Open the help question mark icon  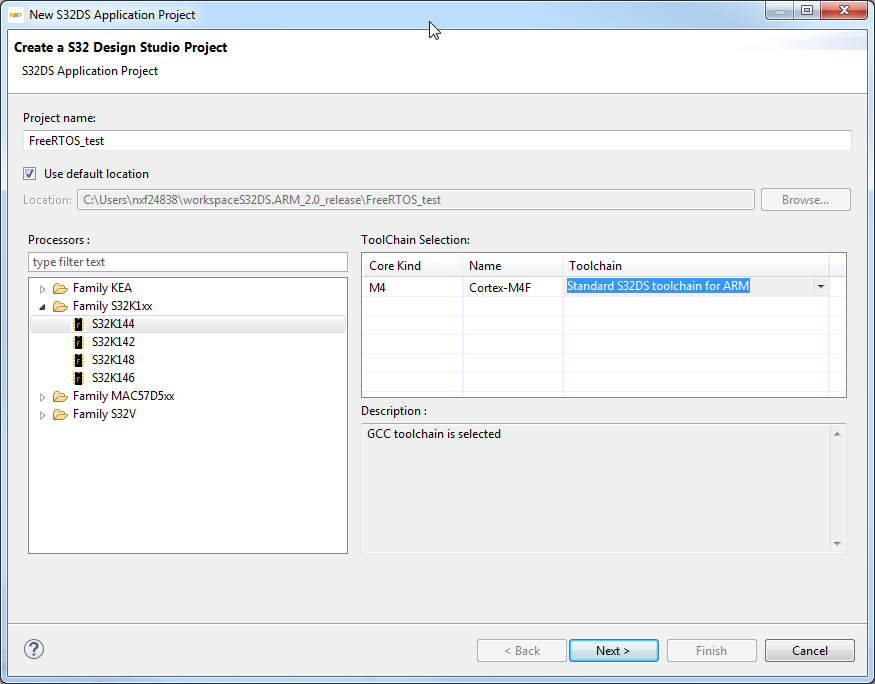[34, 649]
